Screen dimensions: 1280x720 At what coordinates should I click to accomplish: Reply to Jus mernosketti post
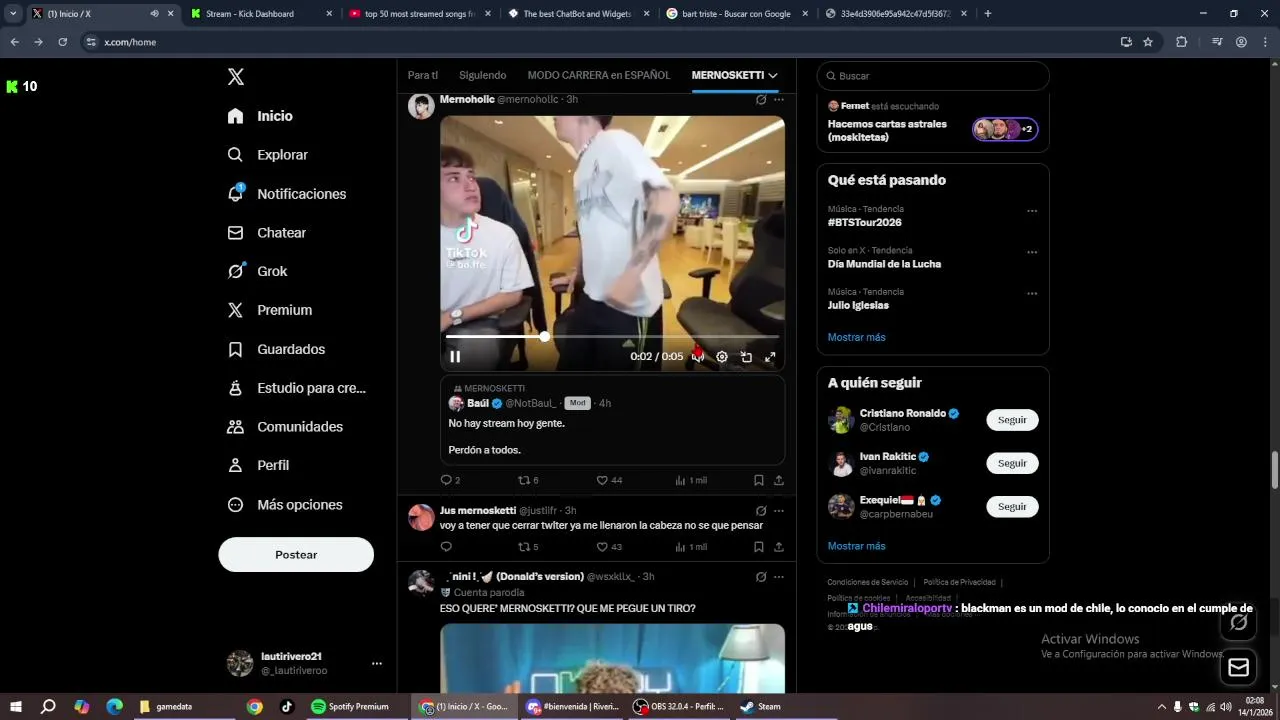pyautogui.click(x=446, y=547)
